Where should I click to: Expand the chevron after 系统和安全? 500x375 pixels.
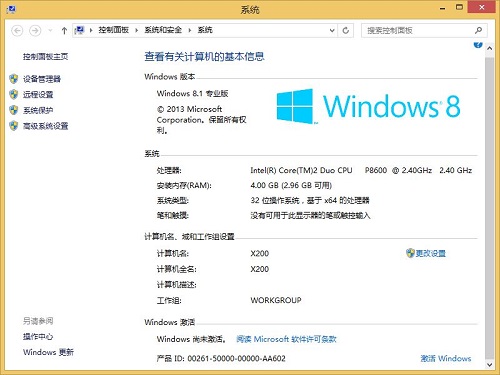190,31
